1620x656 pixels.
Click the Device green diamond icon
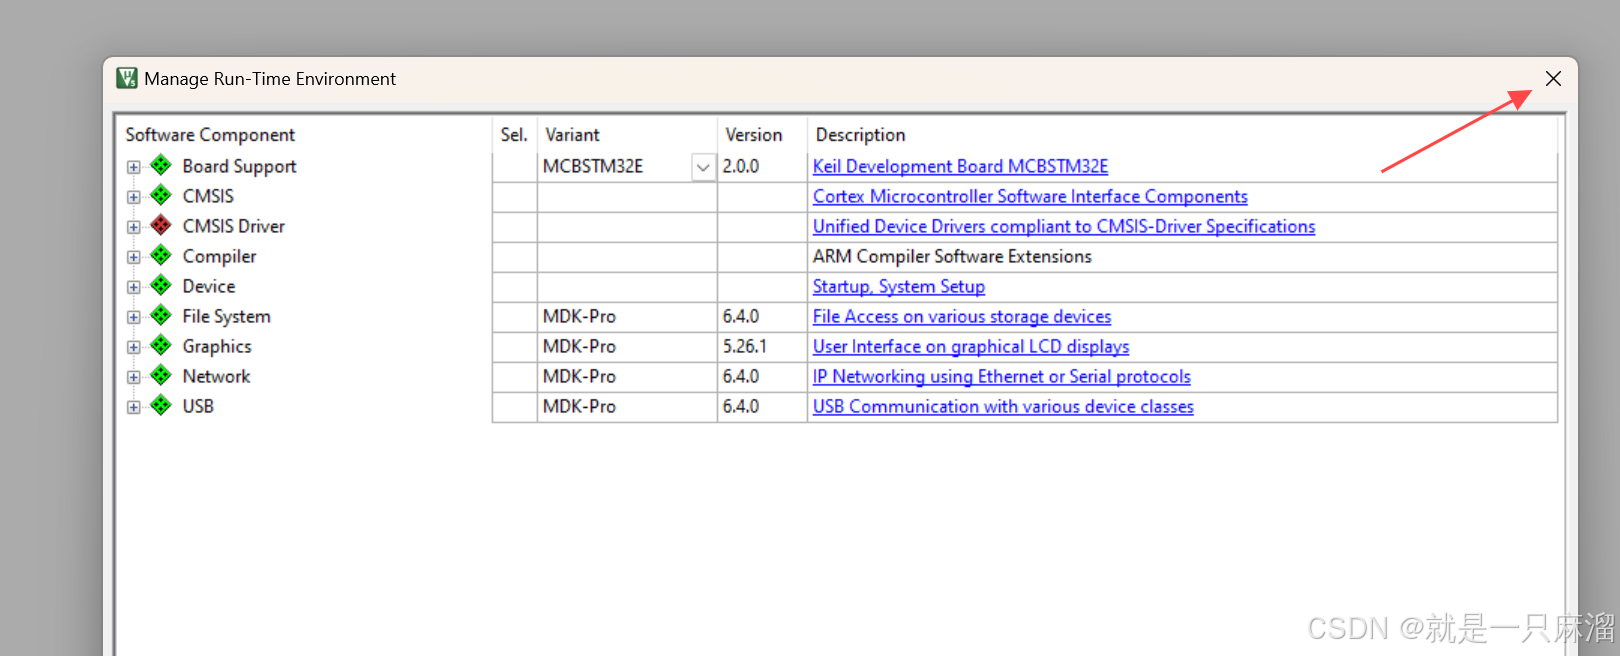(161, 285)
